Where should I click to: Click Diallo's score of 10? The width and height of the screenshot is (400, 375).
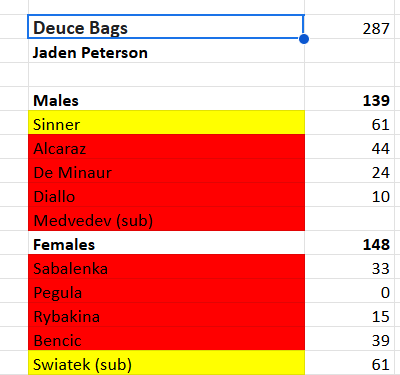click(x=350, y=195)
